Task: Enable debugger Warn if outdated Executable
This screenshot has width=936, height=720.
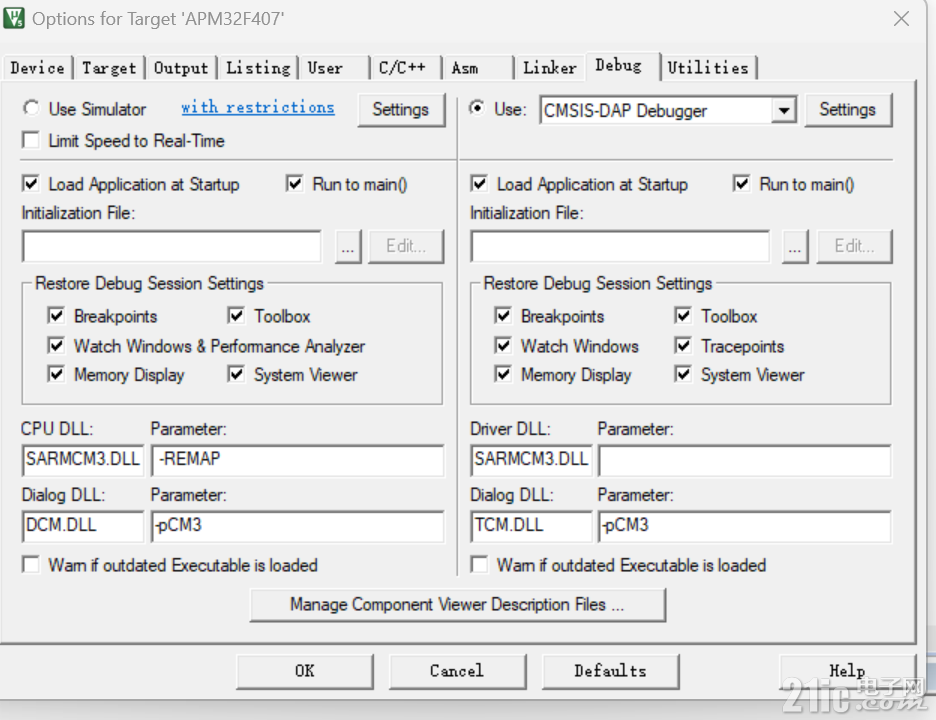Action: pos(479,564)
